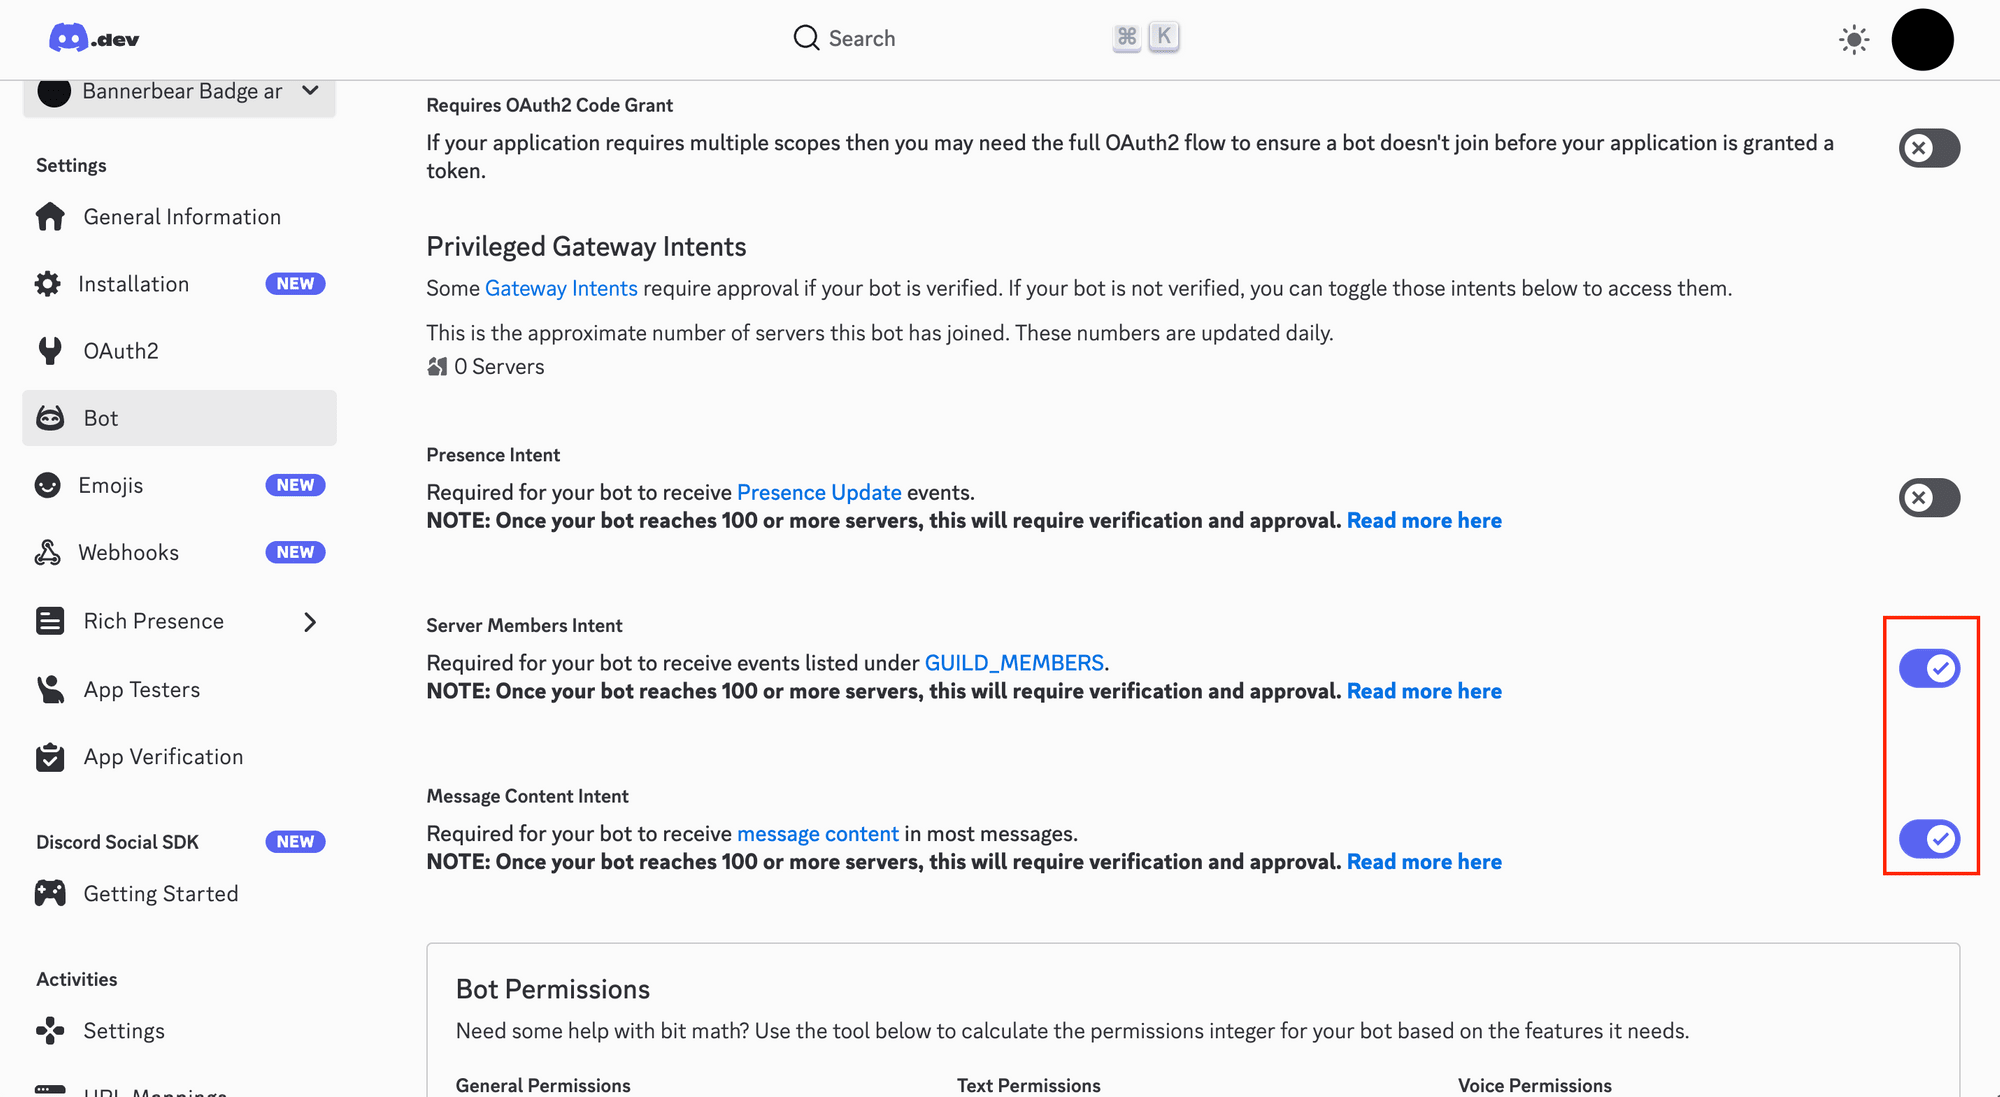Click Read more here under Presence Intent
Viewport: 2000px width, 1097px height.
(x=1424, y=520)
